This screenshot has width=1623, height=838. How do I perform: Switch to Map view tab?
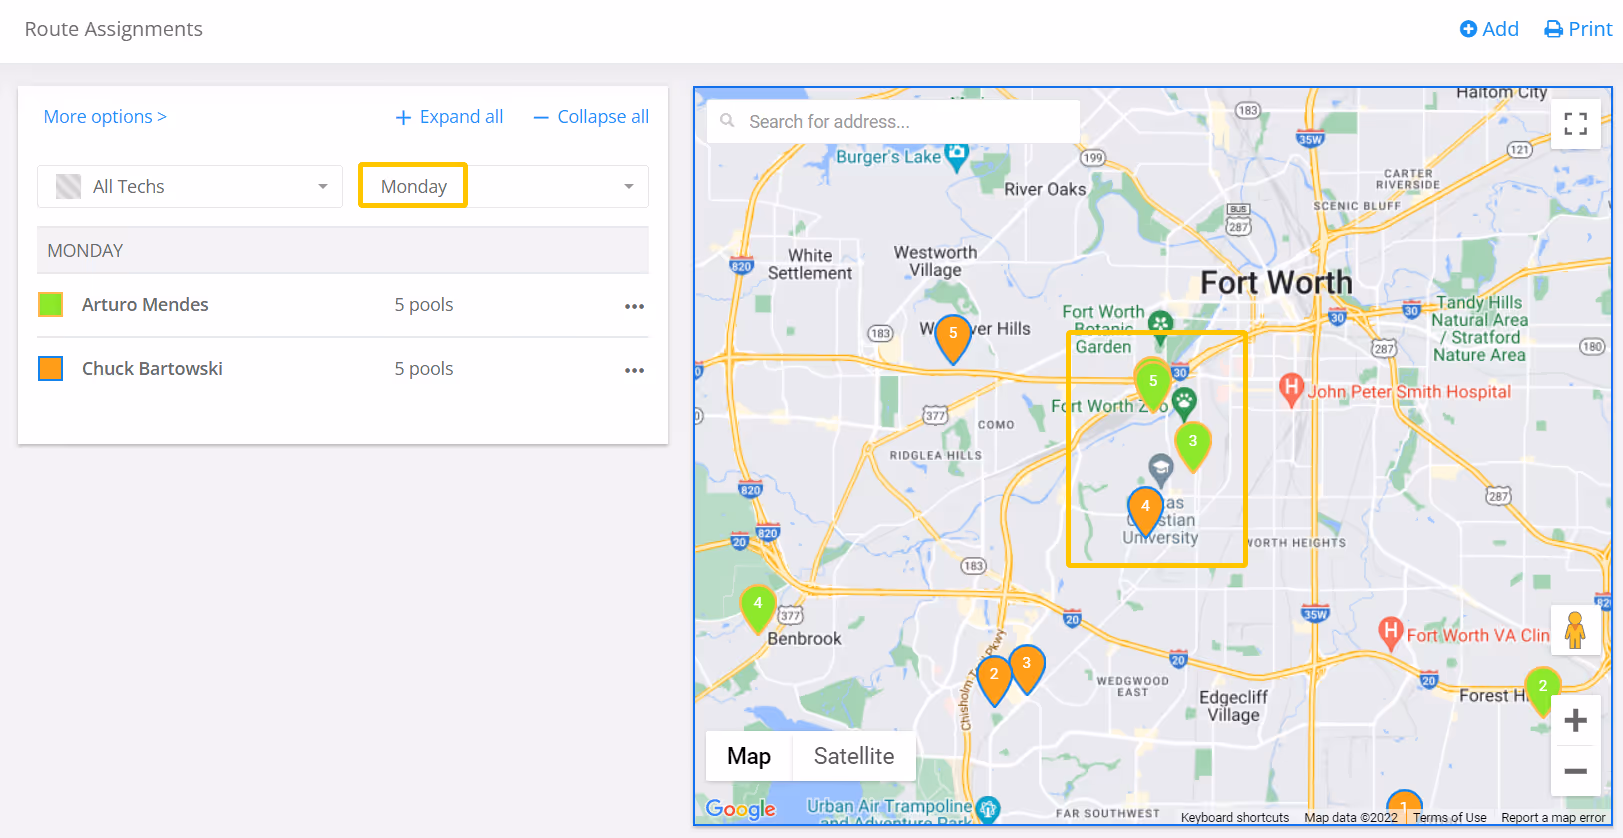749,756
